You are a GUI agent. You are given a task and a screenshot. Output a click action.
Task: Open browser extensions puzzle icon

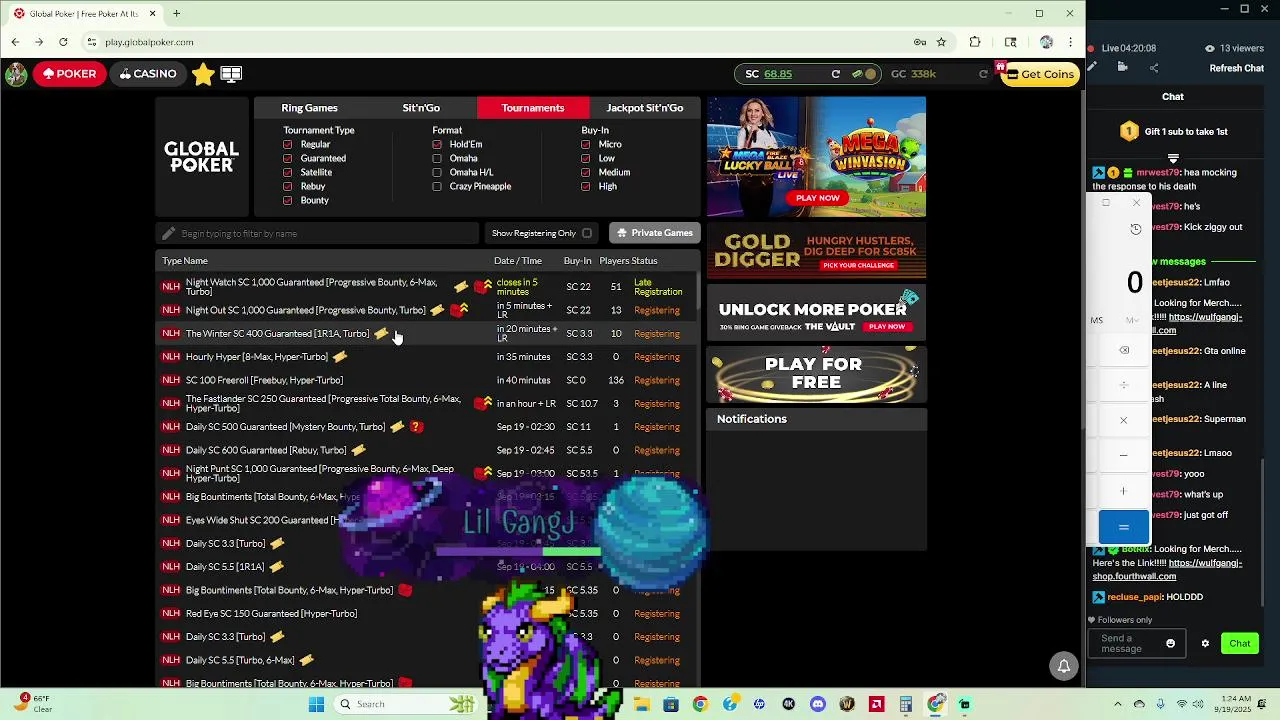[x=975, y=42]
